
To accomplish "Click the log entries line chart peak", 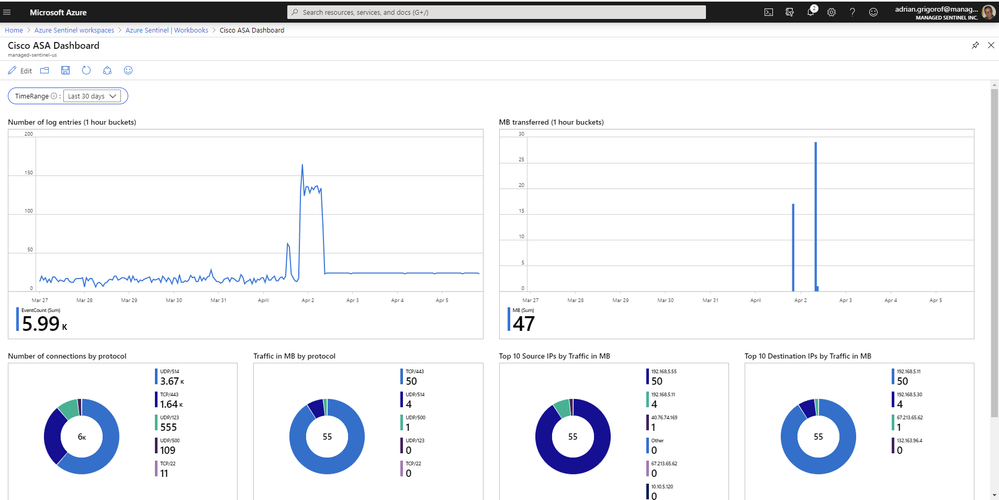I will point(302,166).
